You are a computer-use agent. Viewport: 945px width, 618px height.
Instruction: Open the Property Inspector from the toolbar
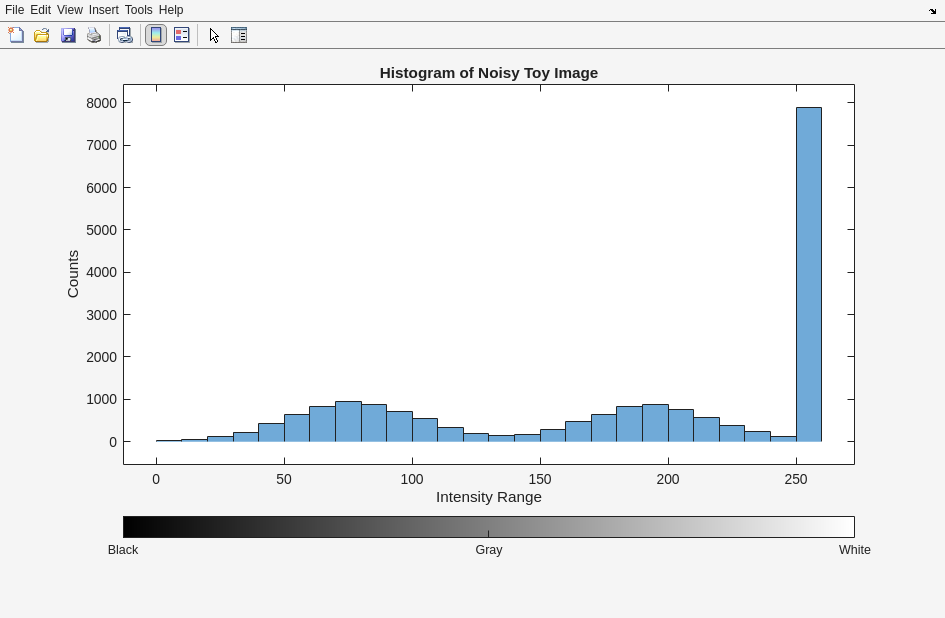[239, 35]
